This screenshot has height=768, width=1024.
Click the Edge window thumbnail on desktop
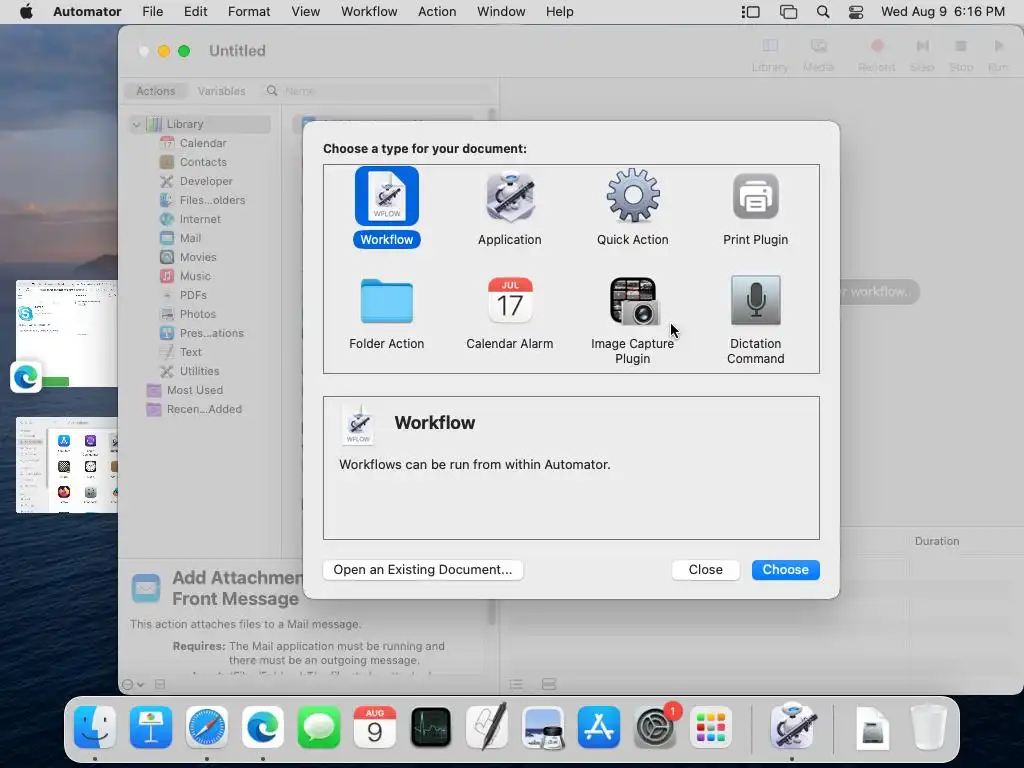(67, 333)
